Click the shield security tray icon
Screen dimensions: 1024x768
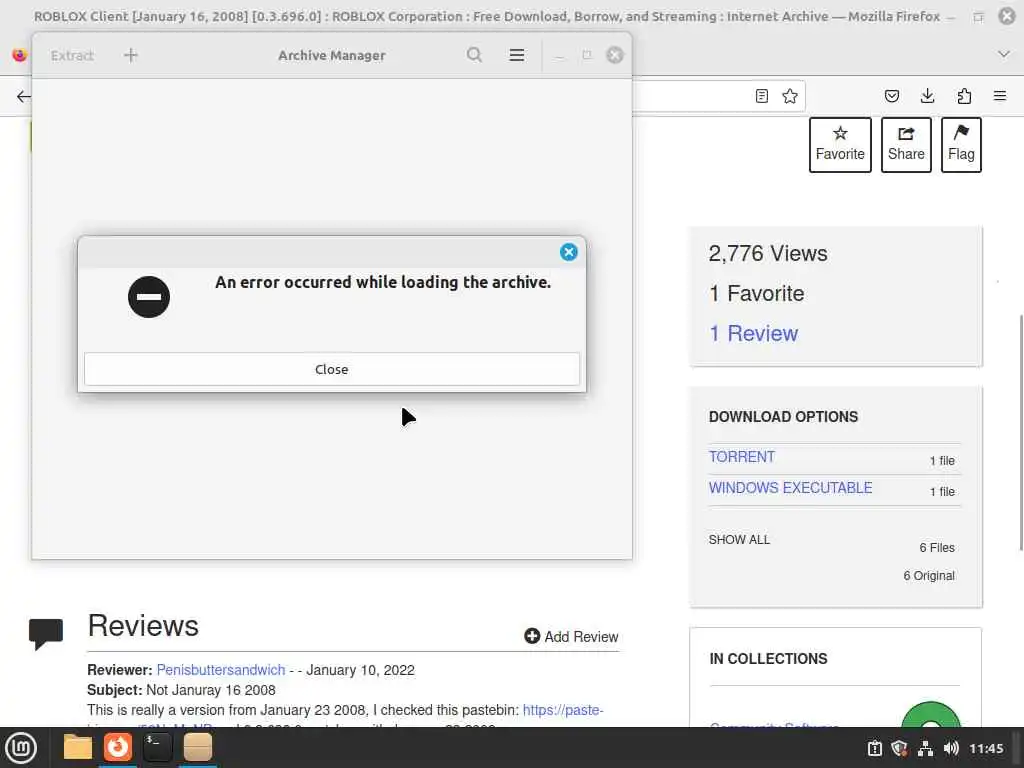pyautogui.click(x=899, y=748)
